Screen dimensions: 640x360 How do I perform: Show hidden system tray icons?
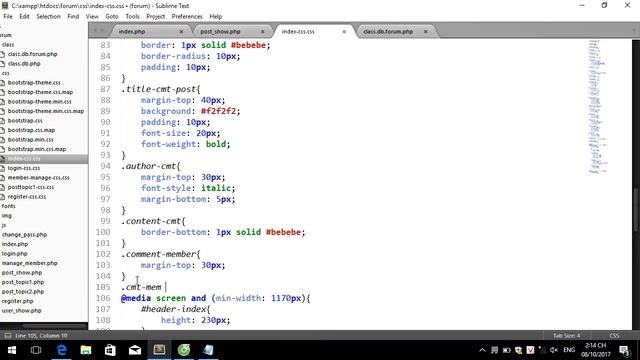click(x=482, y=350)
